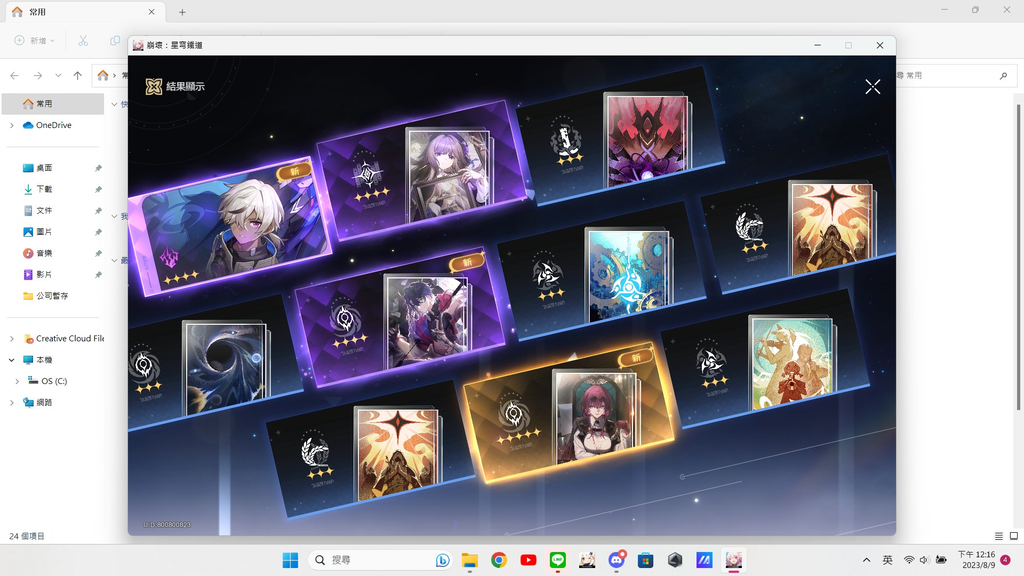
Task: Expand the OneDrive tree node
Action: 12,125
